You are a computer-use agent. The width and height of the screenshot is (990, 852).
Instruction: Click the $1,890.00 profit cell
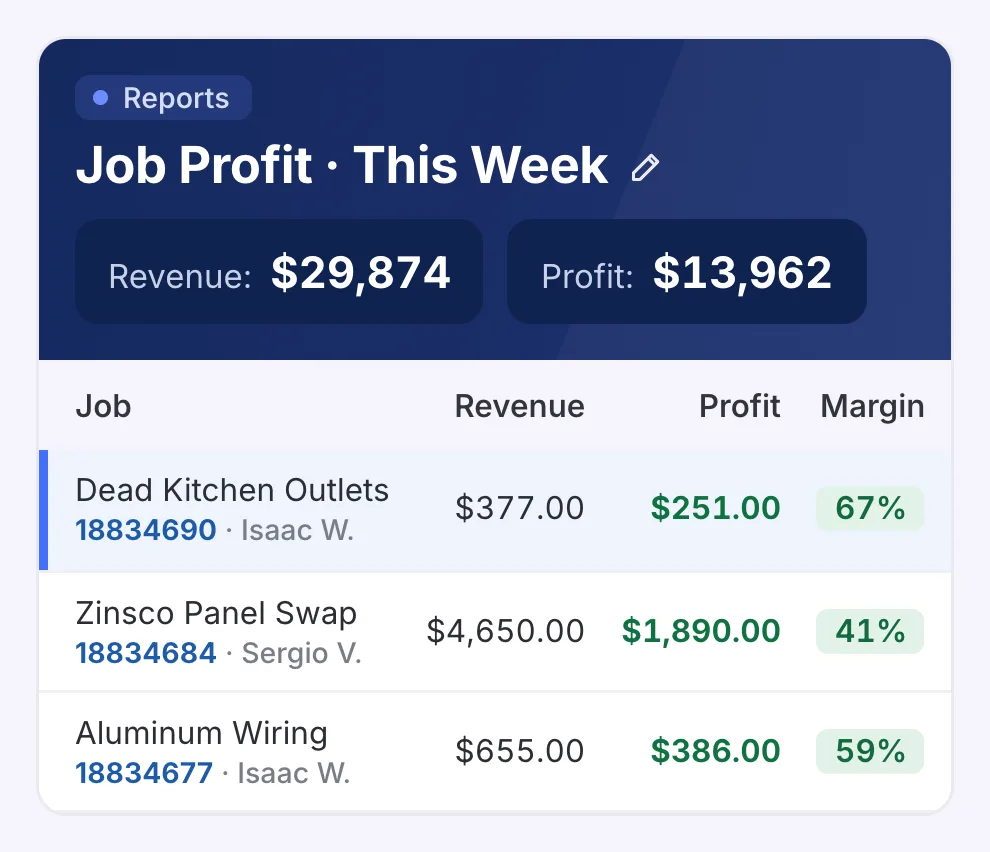point(701,631)
